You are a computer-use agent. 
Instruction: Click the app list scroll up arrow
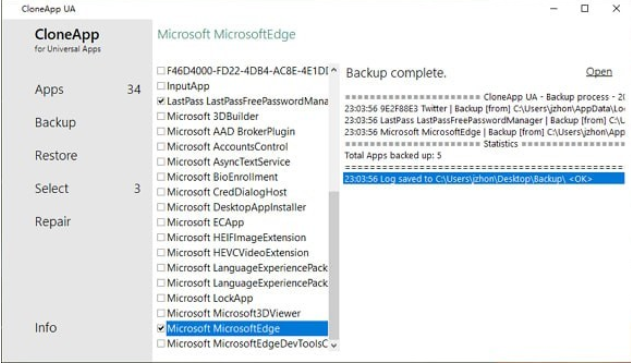click(334, 70)
